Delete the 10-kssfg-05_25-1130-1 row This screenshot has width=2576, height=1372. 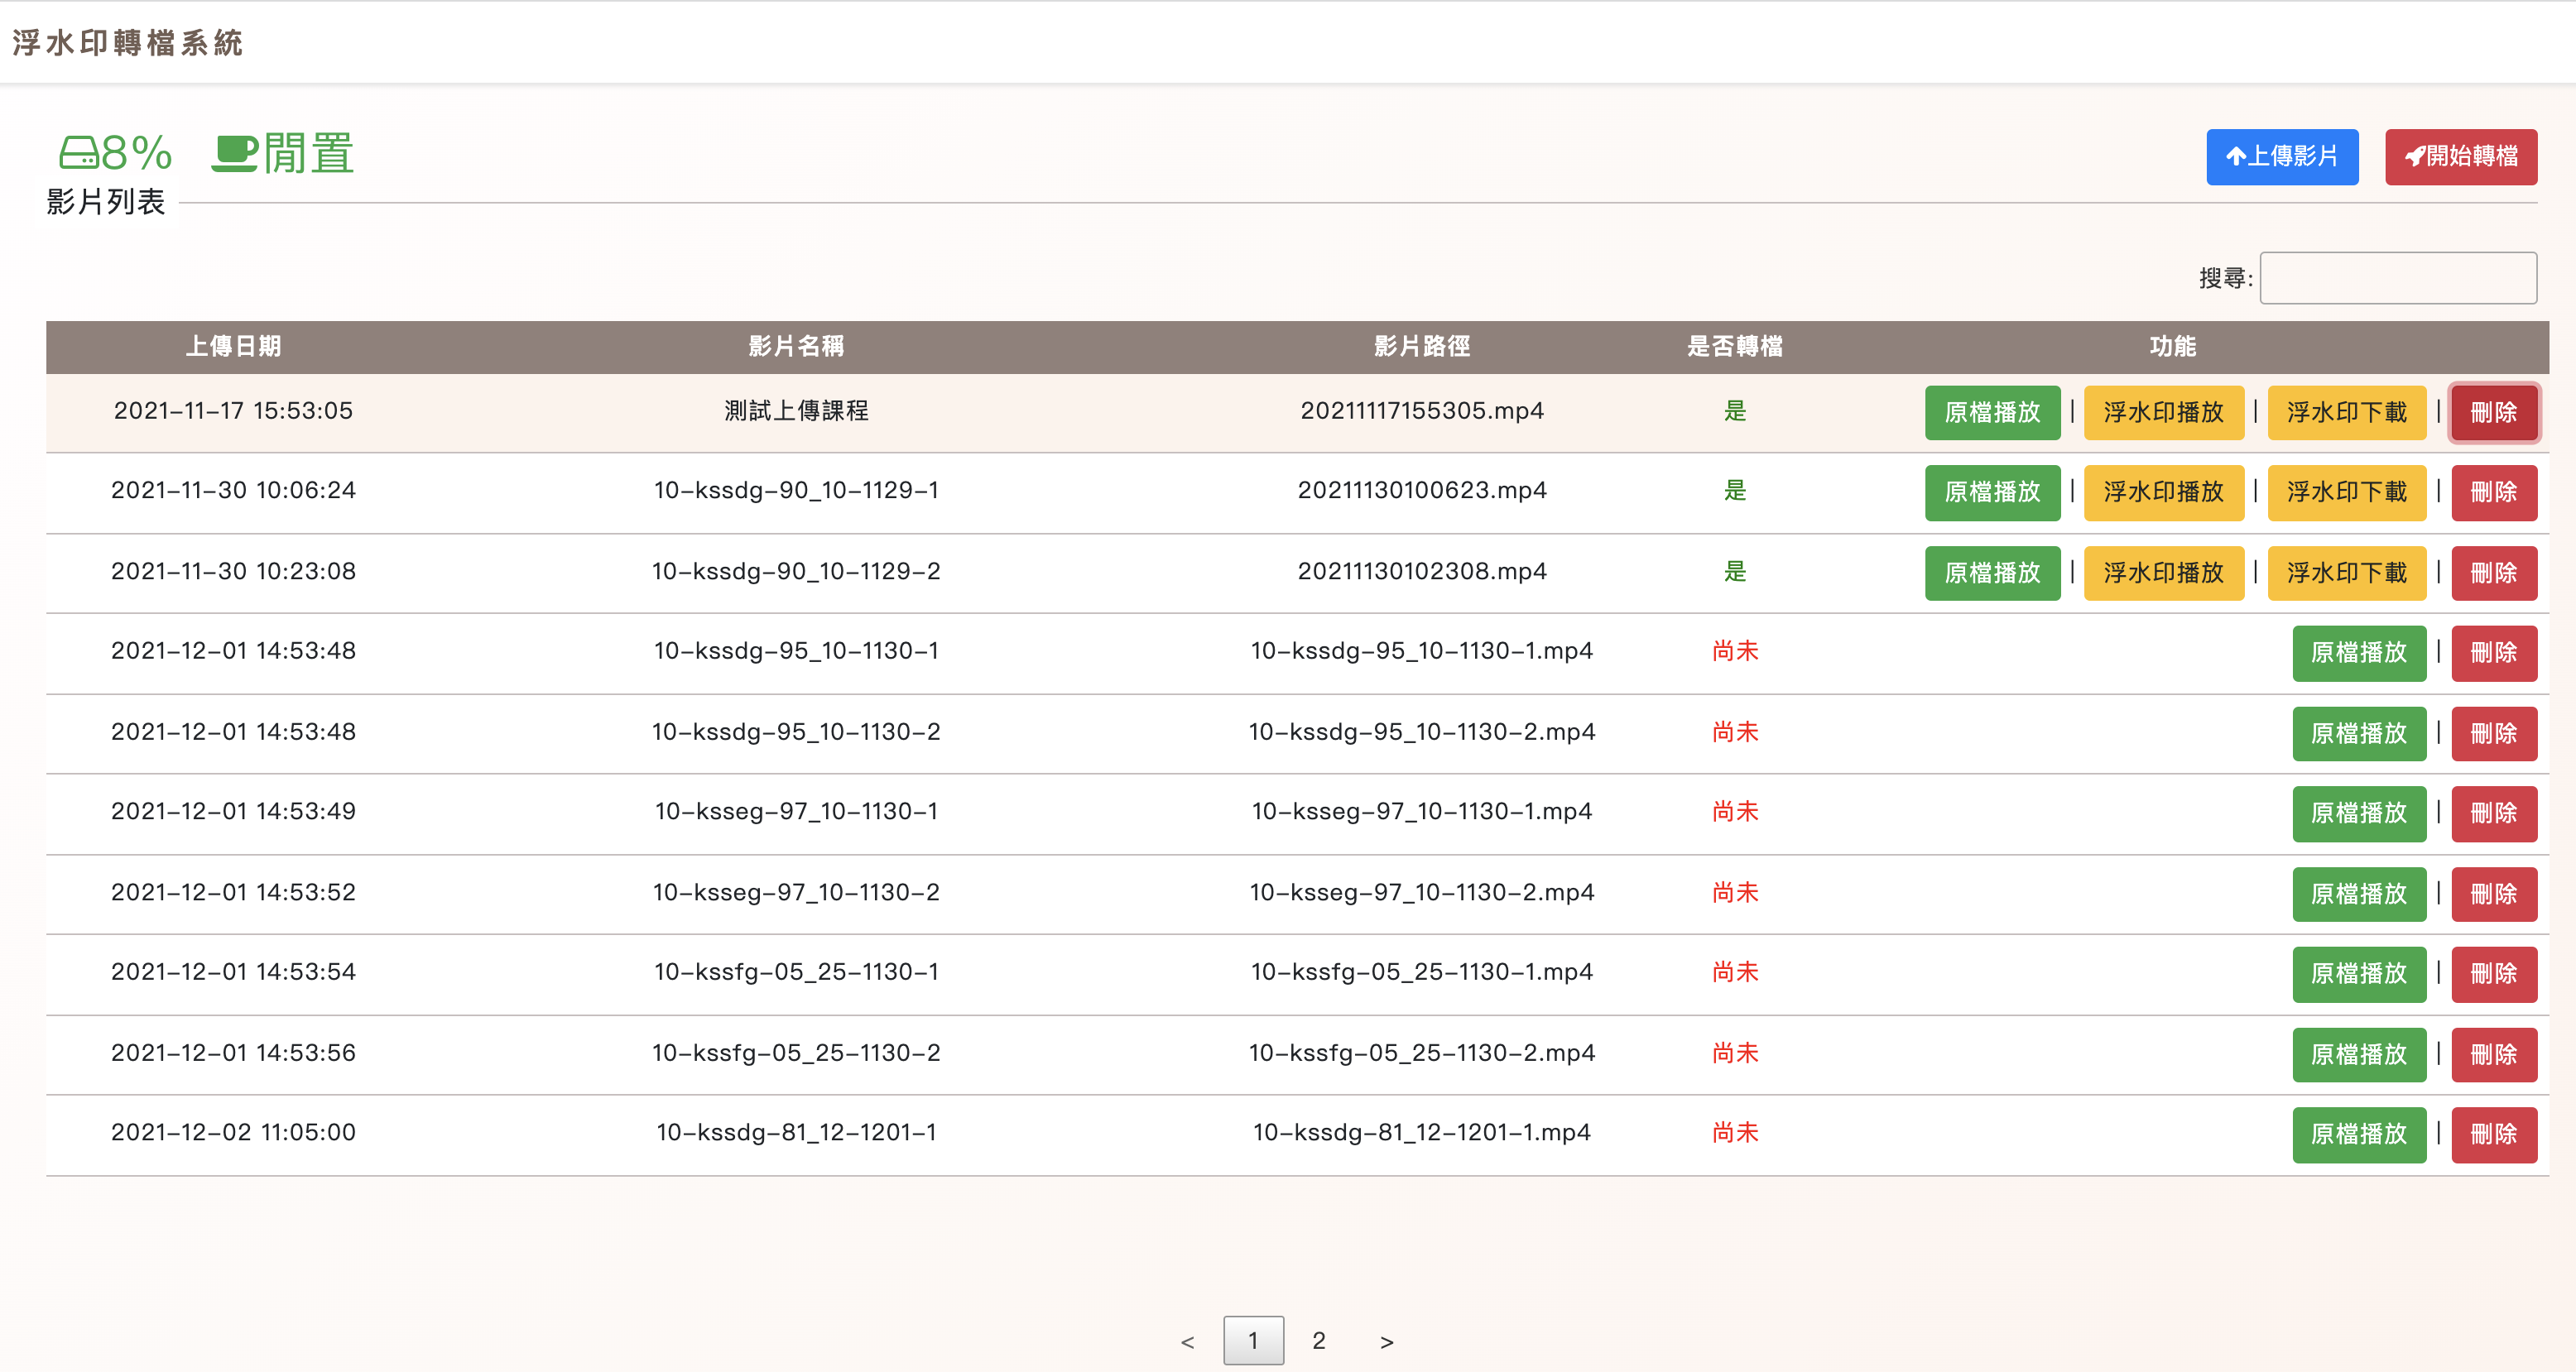click(2493, 974)
